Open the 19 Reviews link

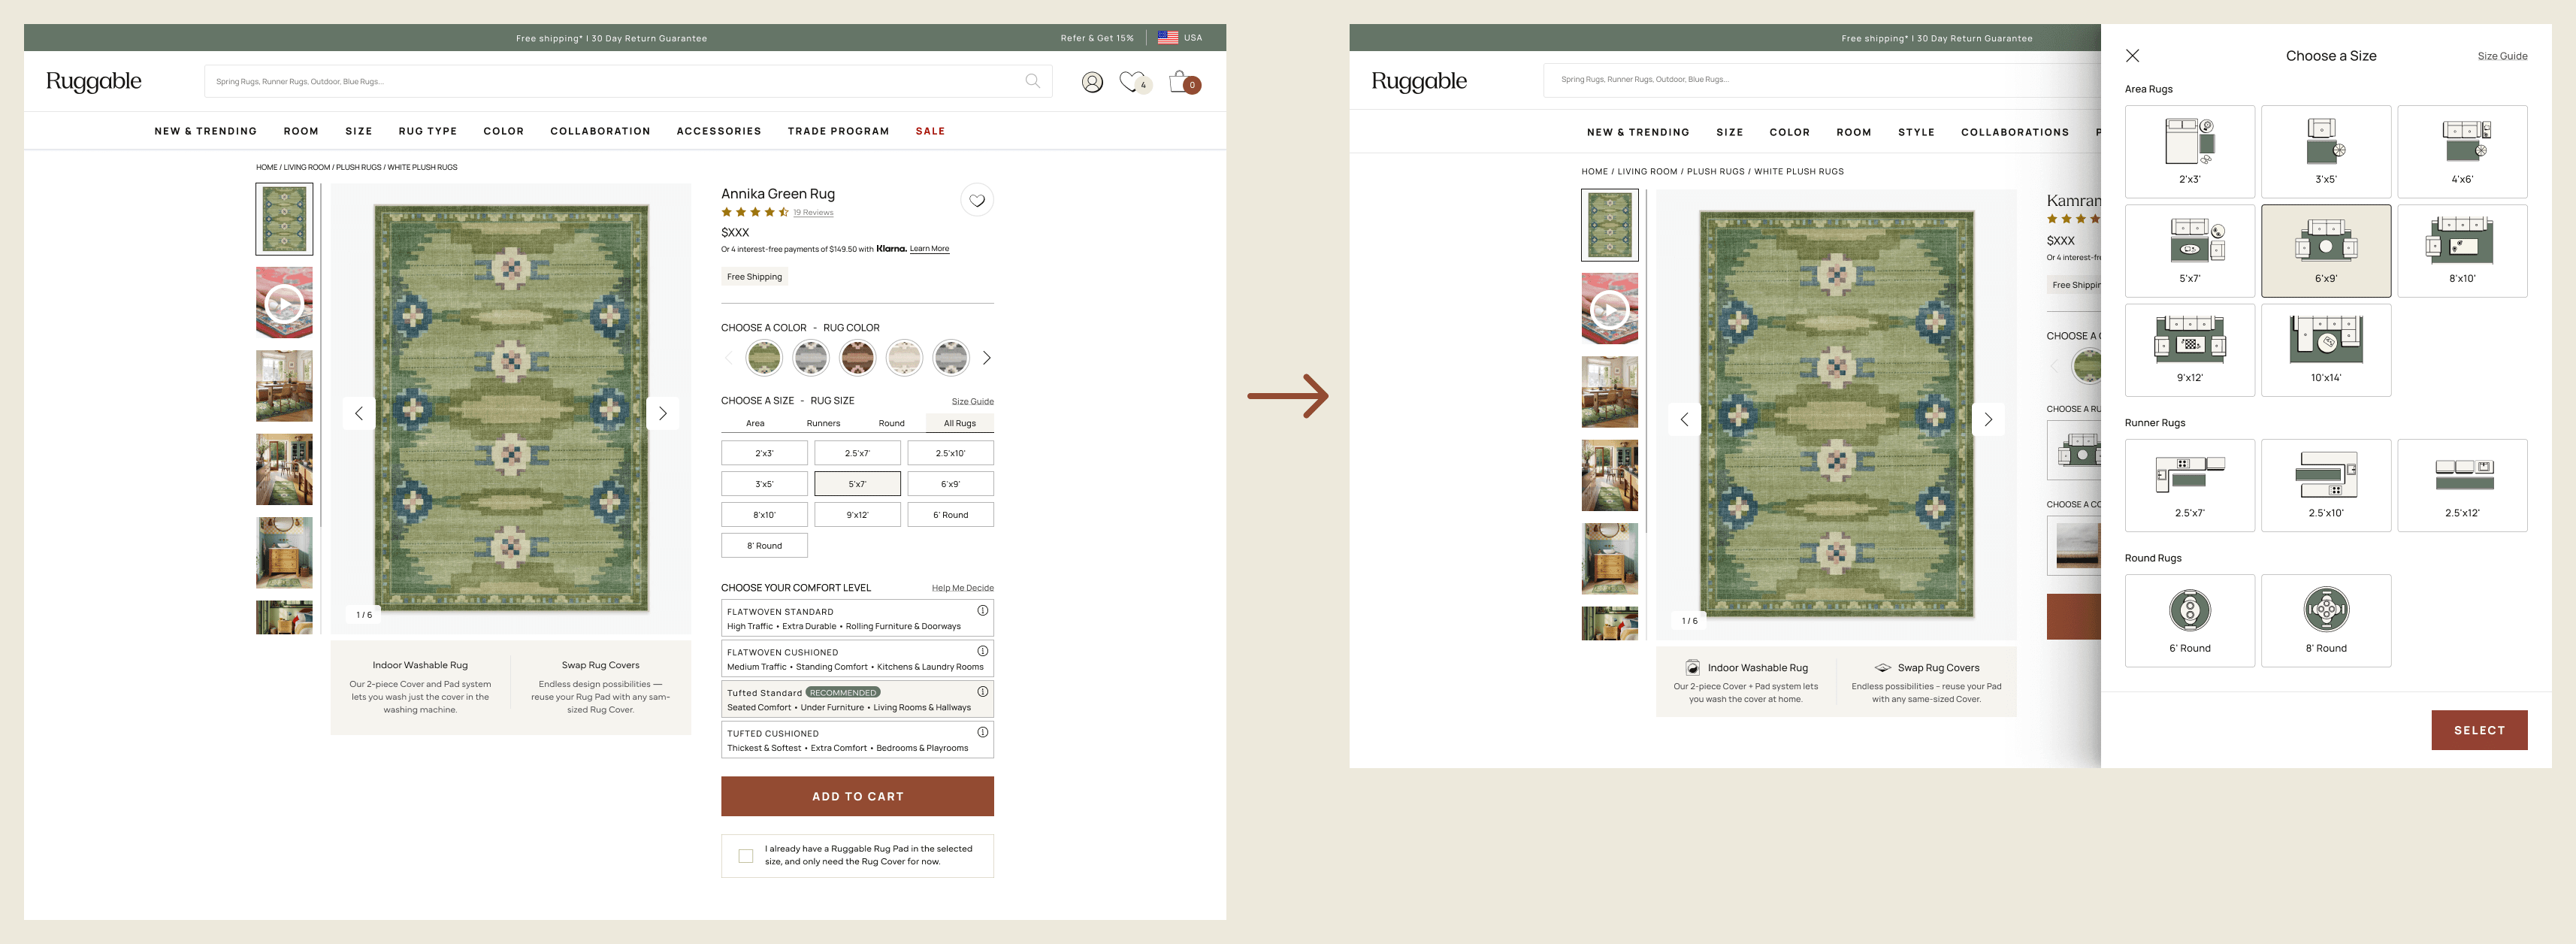[813, 212]
